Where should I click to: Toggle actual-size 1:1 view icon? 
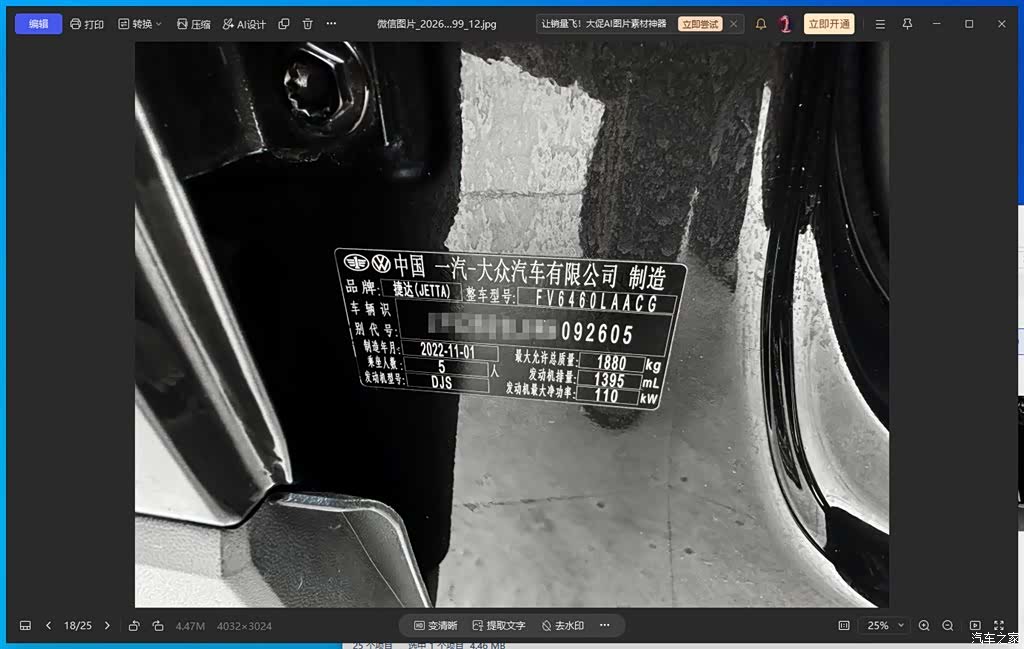[844, 625]
